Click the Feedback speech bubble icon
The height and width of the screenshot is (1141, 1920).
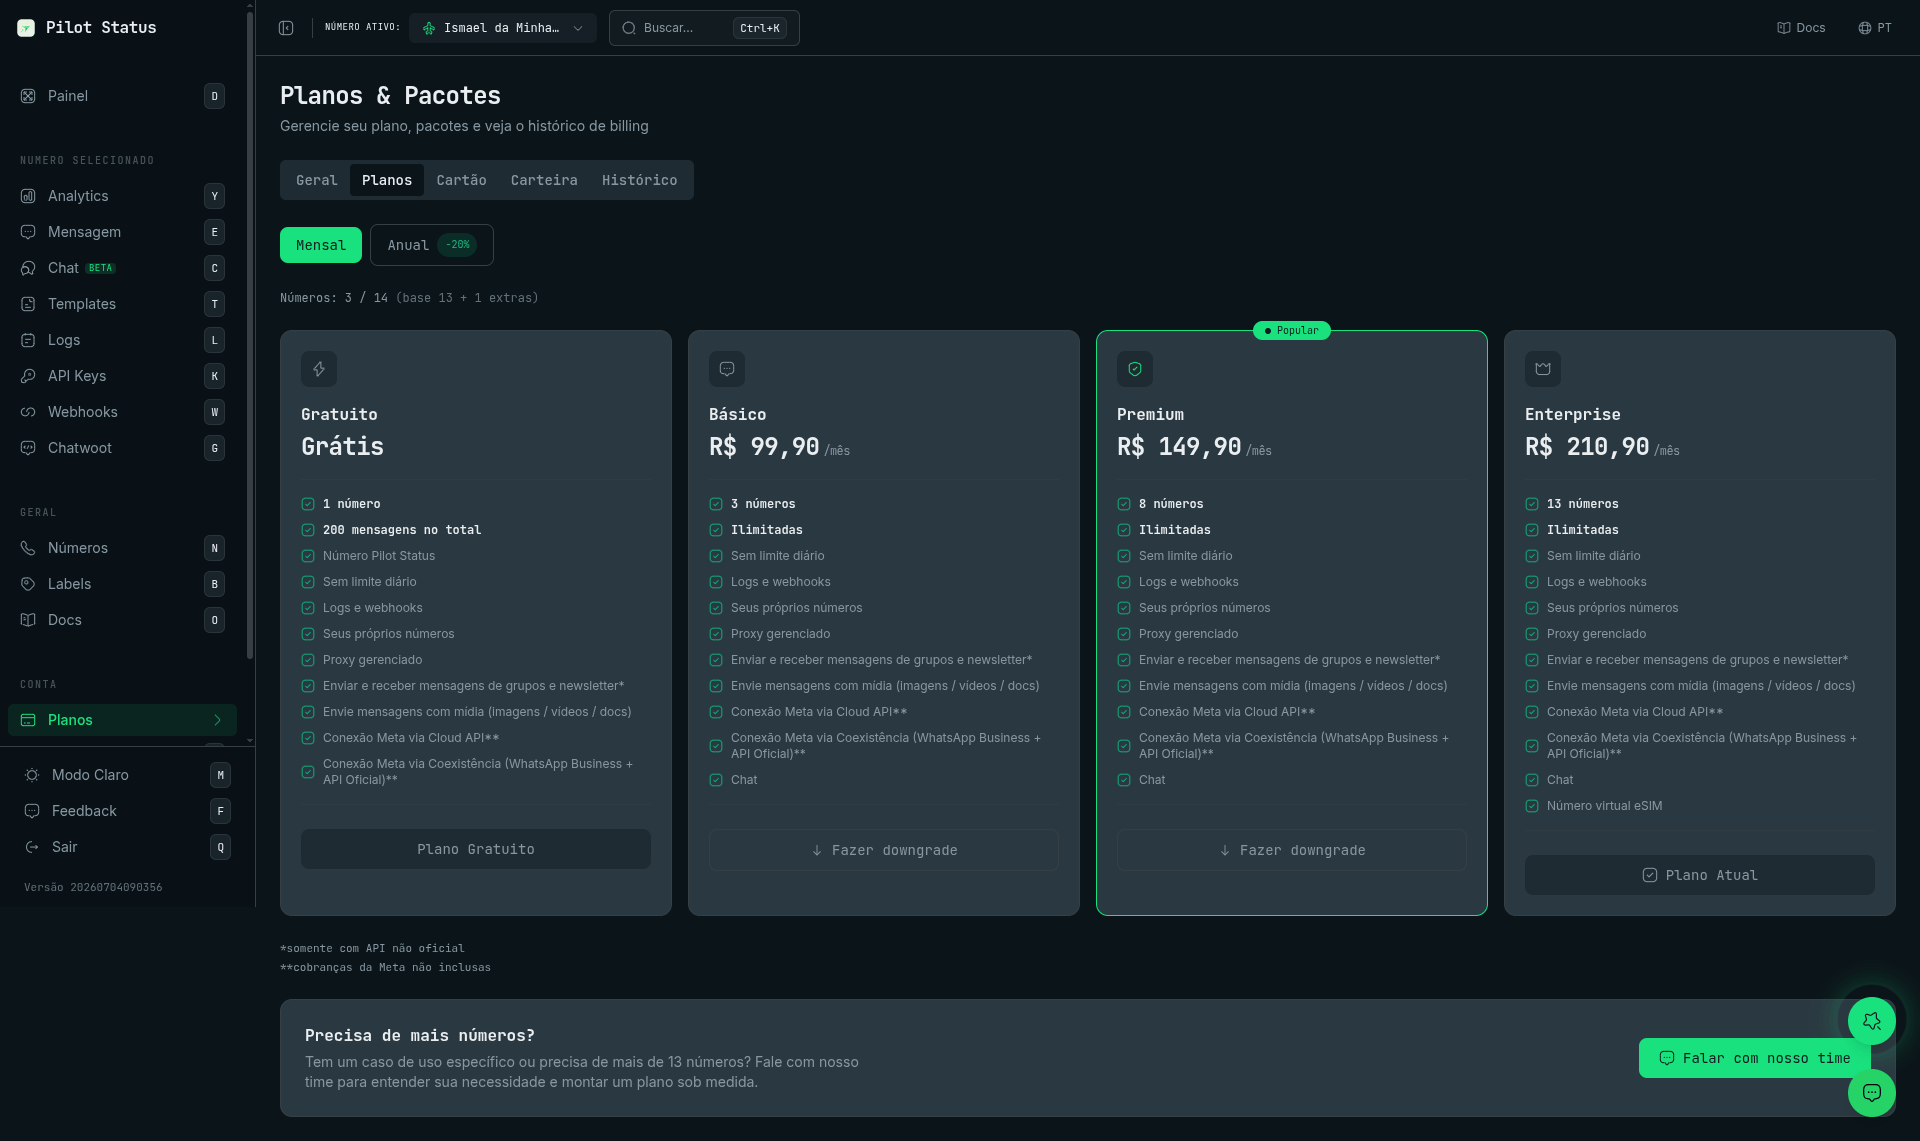click(x=32, y=811)
